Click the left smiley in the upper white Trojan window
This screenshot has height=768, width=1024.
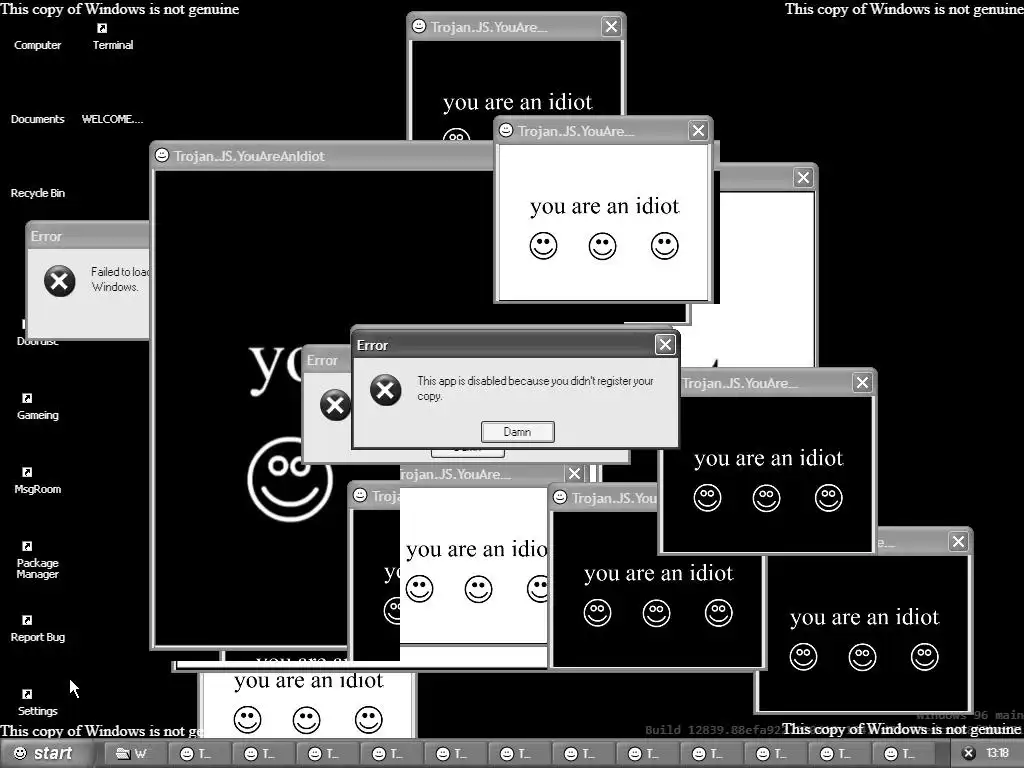point(543,246)
